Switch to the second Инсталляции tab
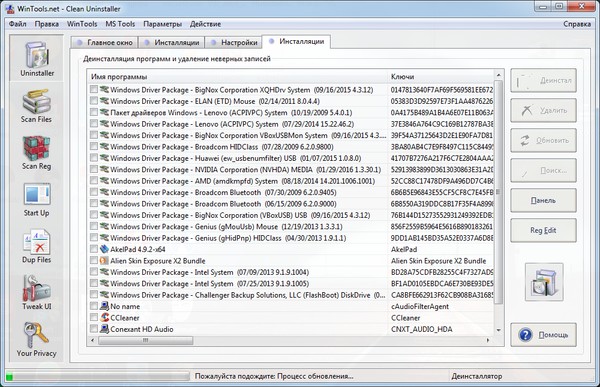 pos(297,41)
